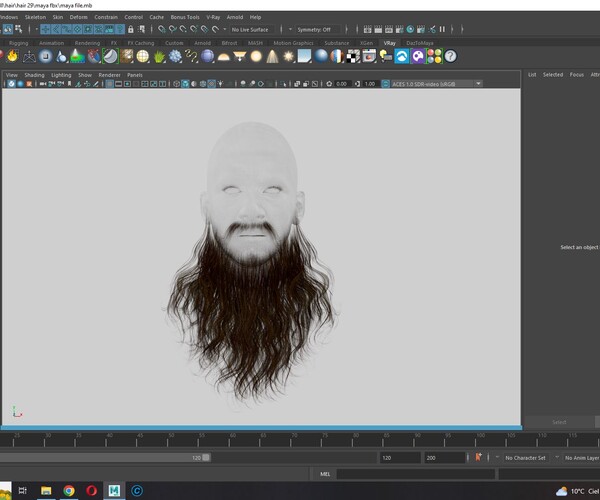Open the viewport Renderer menu

point(109,75)
